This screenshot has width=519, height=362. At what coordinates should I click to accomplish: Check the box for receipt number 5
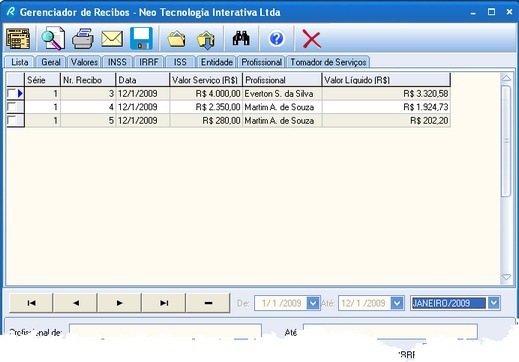tap(12, 120)
